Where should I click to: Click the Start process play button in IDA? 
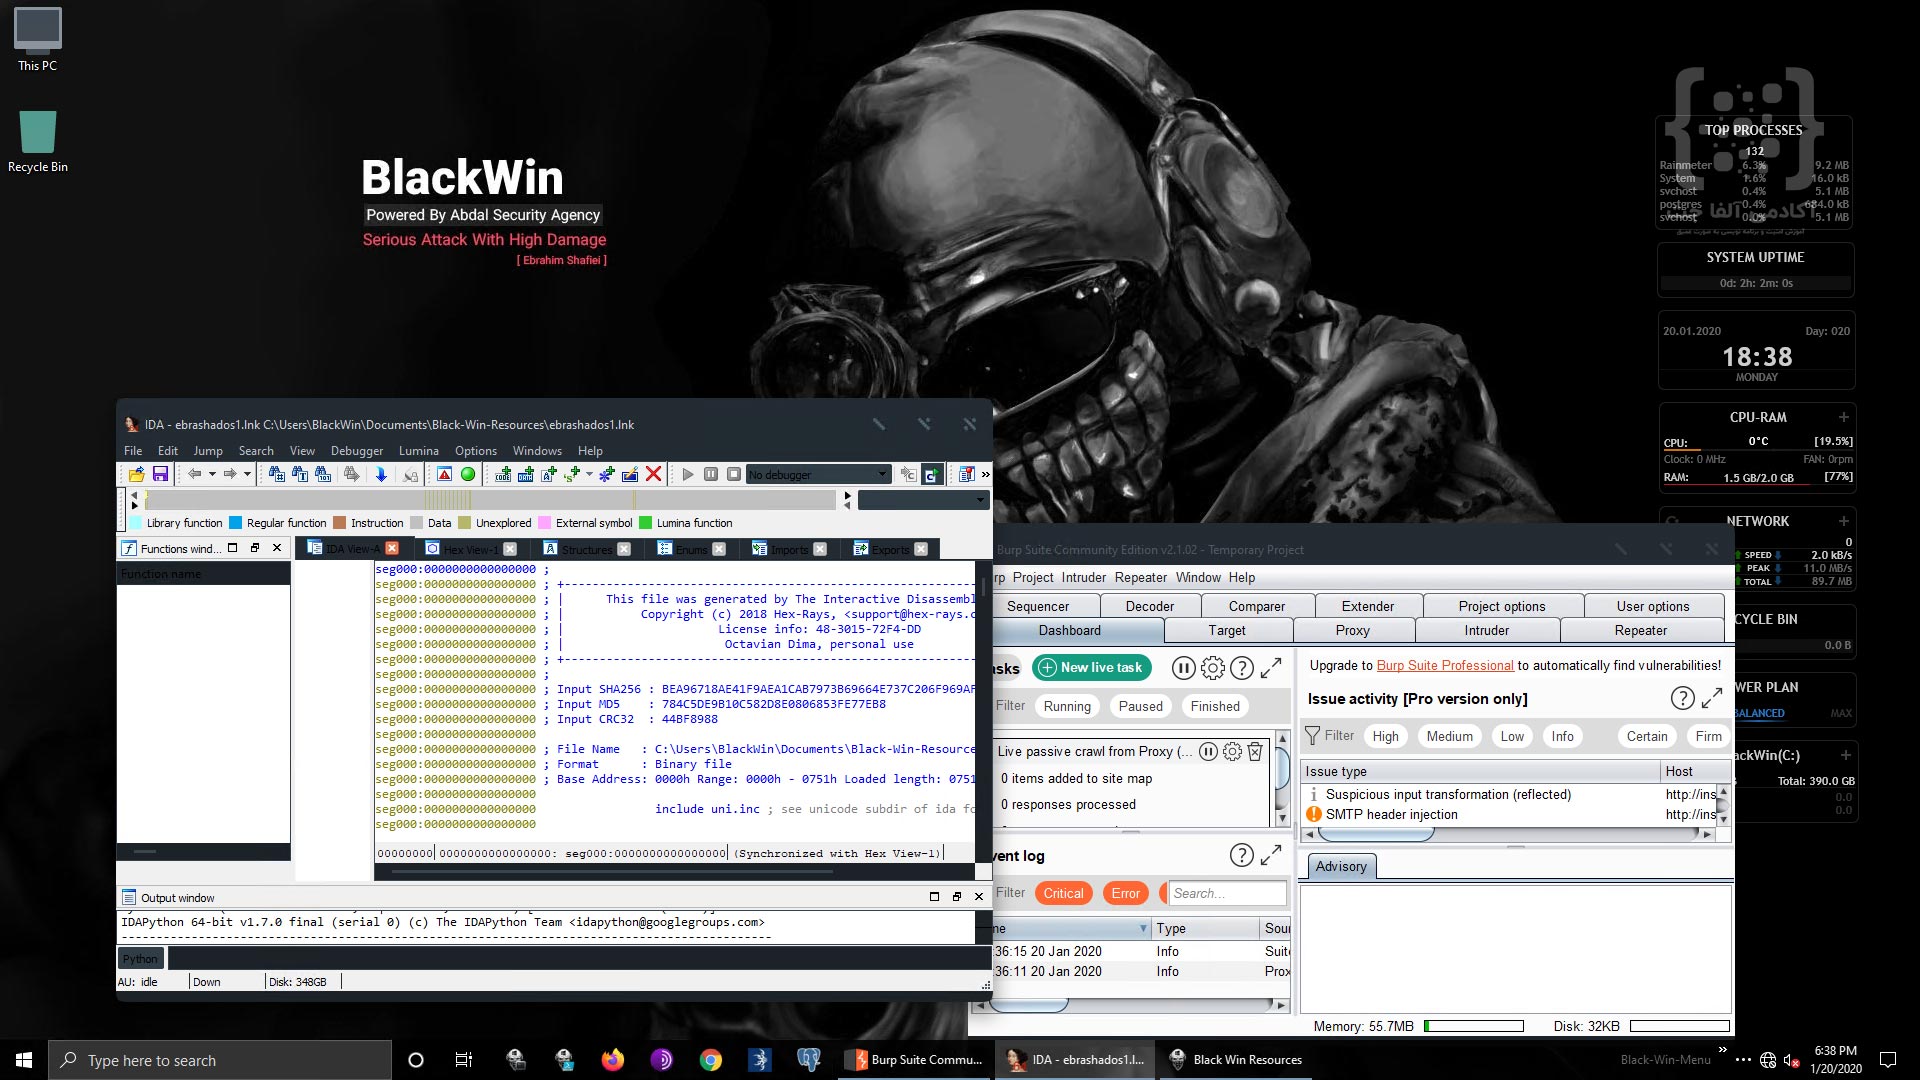(688, 474)
